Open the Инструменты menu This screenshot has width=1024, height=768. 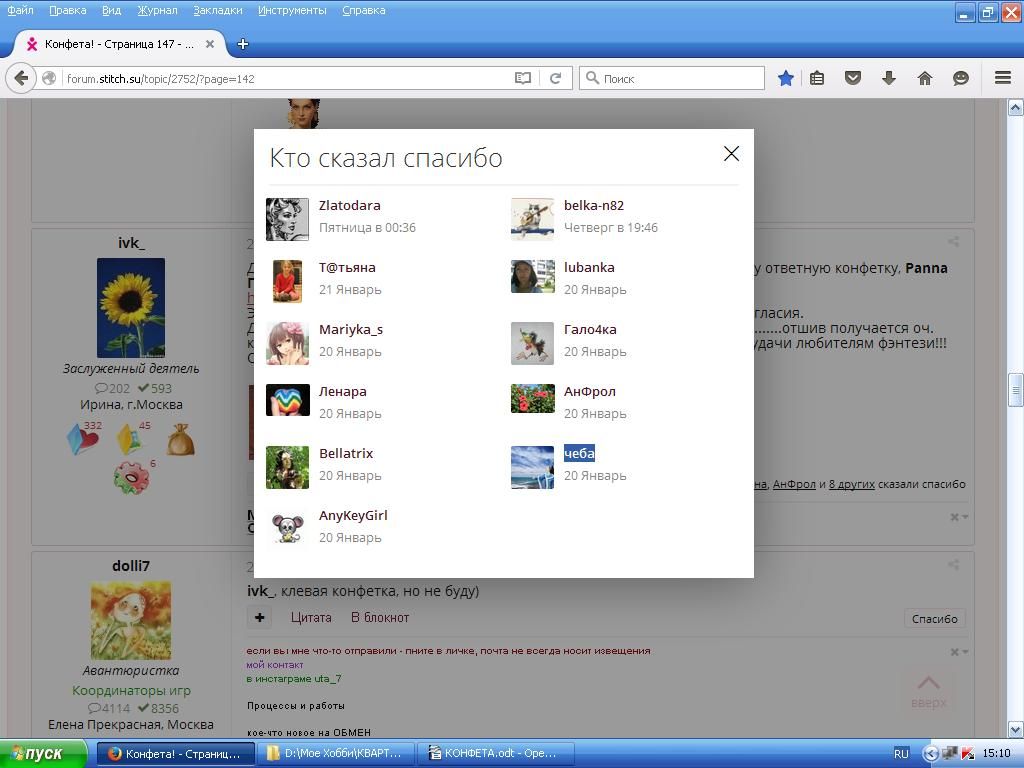[x=291, y=10]
